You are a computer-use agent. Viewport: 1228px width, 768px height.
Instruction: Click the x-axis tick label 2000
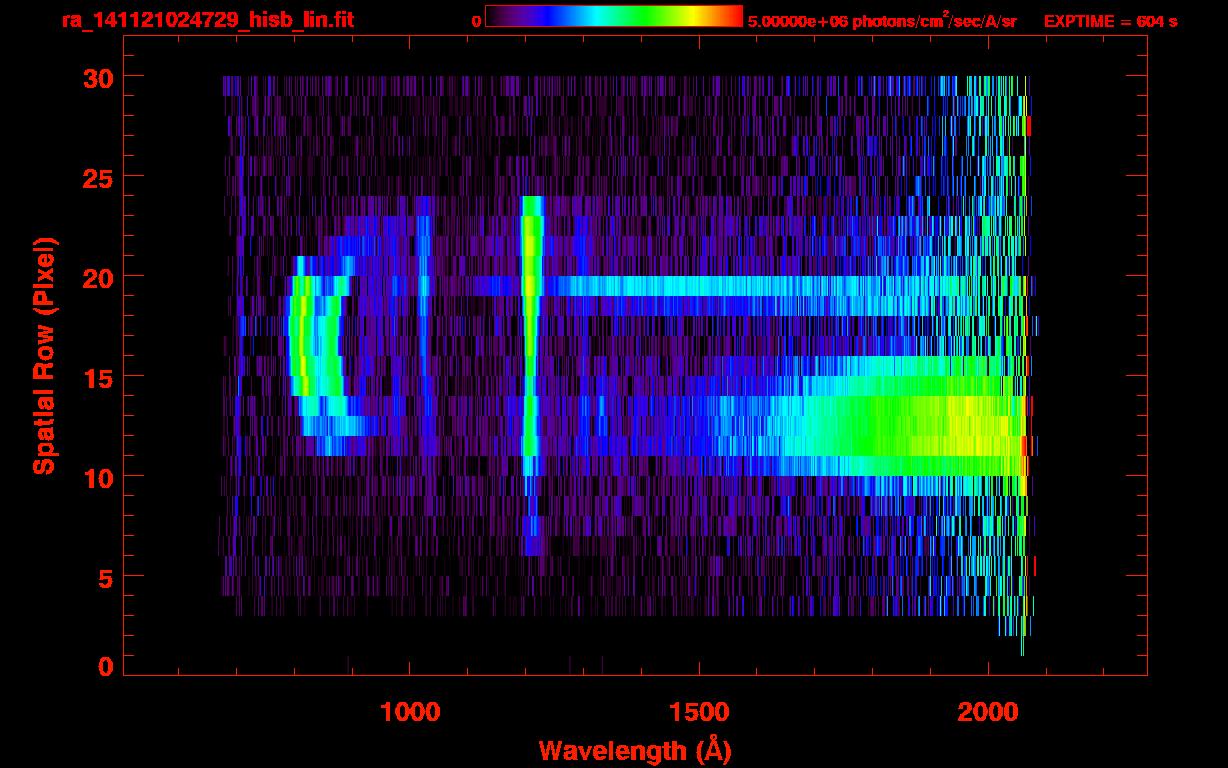click(x=987, y=713)
